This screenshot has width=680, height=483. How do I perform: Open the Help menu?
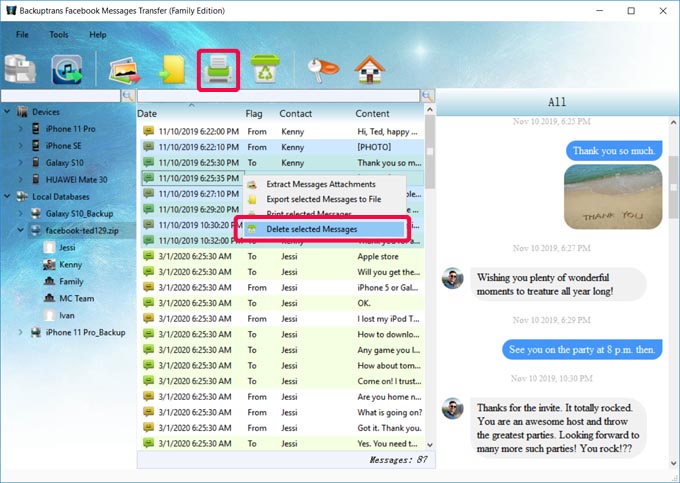[98, 35]
